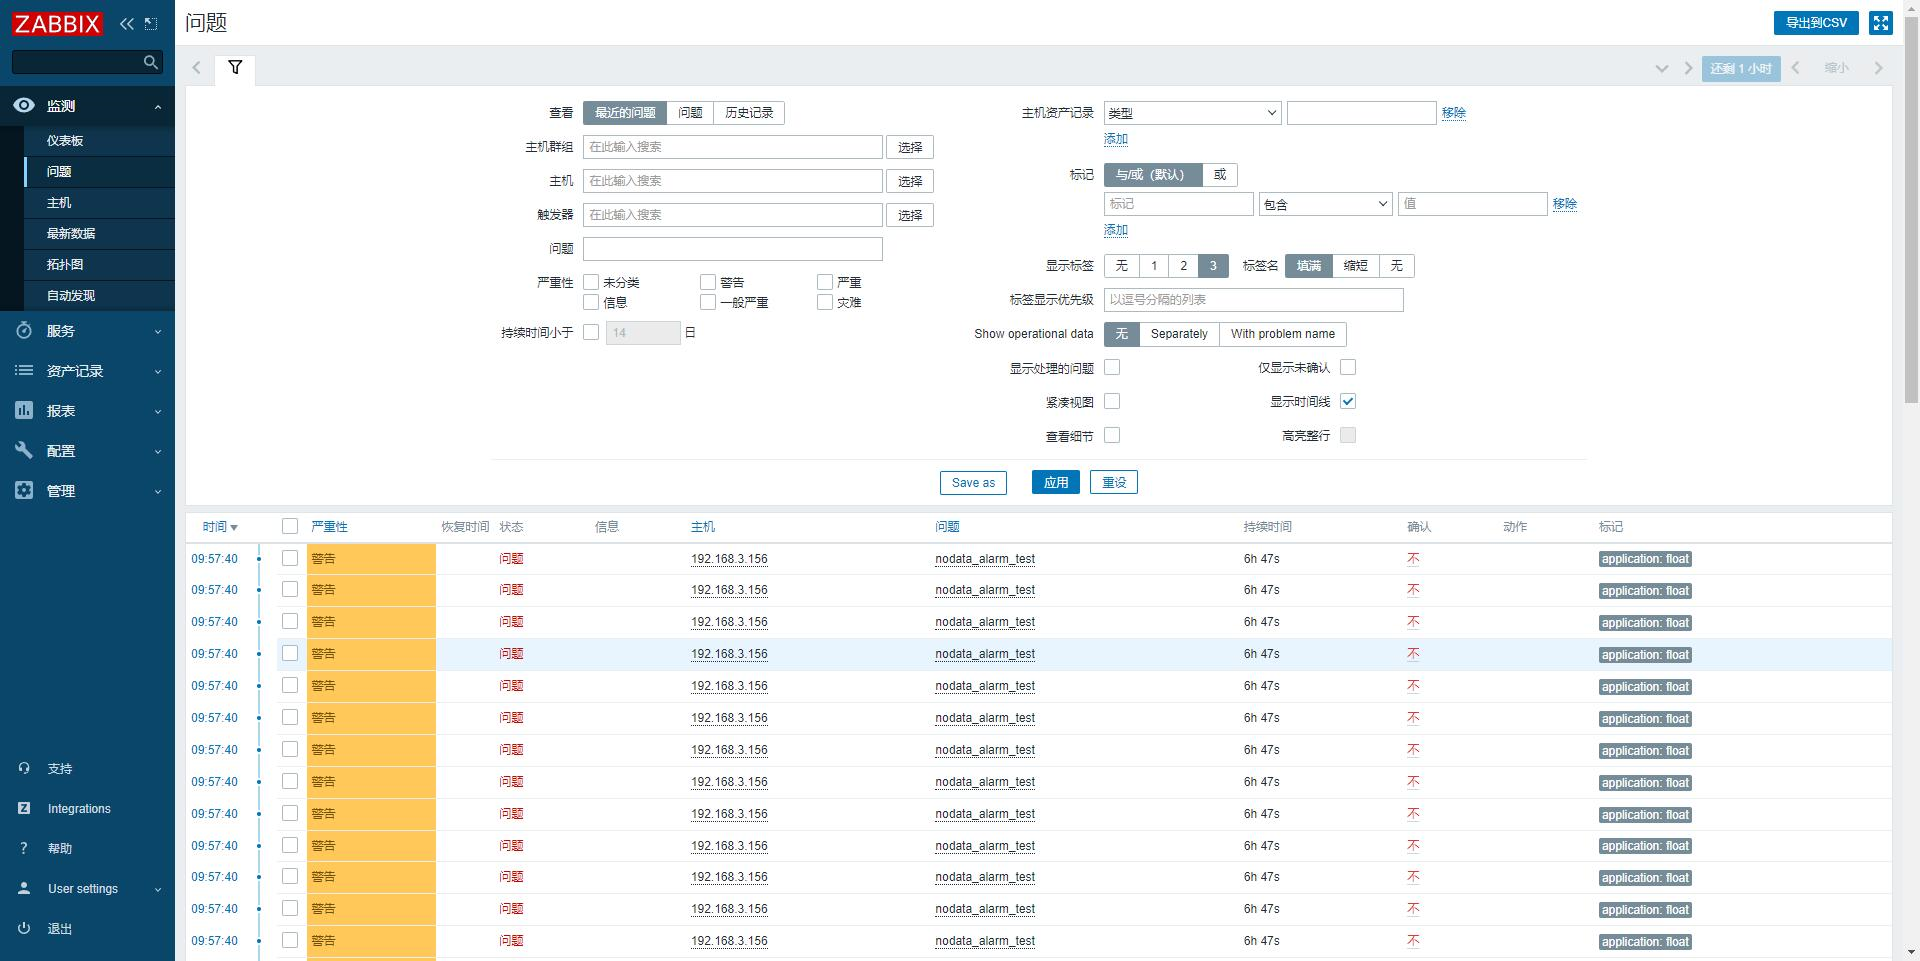Click the Configuration wrench icon
1920x961 pixels.
pyautogui.click(x=24, y=450)
